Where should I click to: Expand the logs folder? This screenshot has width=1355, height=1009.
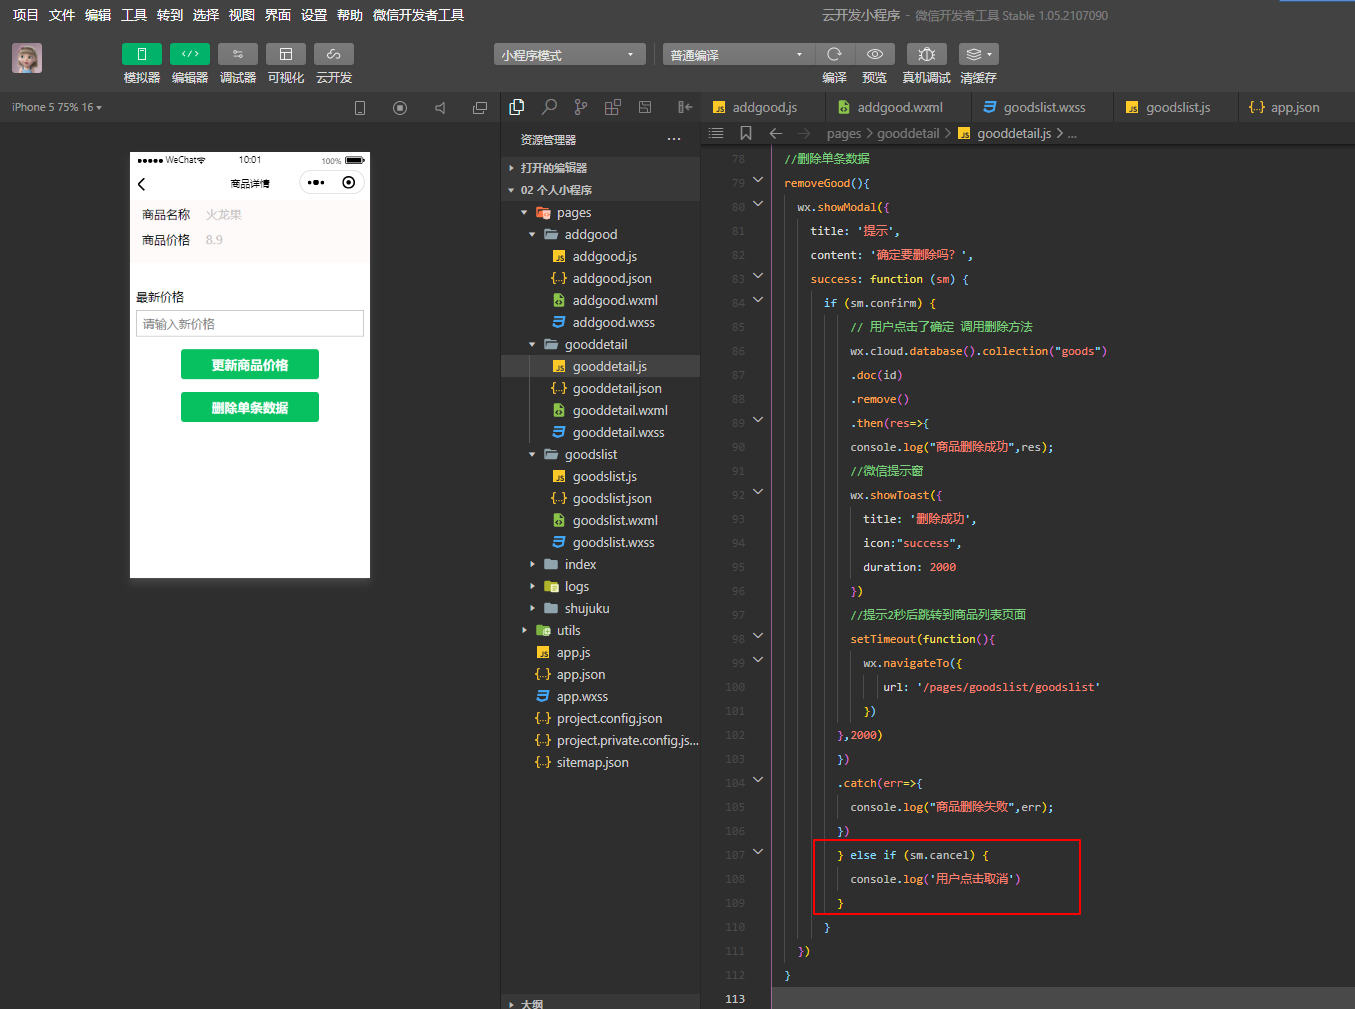(600, 586)
